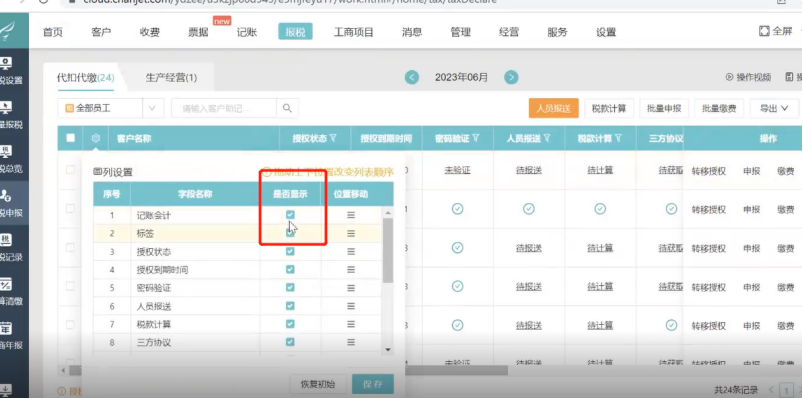Expand the 导出 dropdown button
The image size is (803, 399).
pyautogui.click(x=773, y=108)
